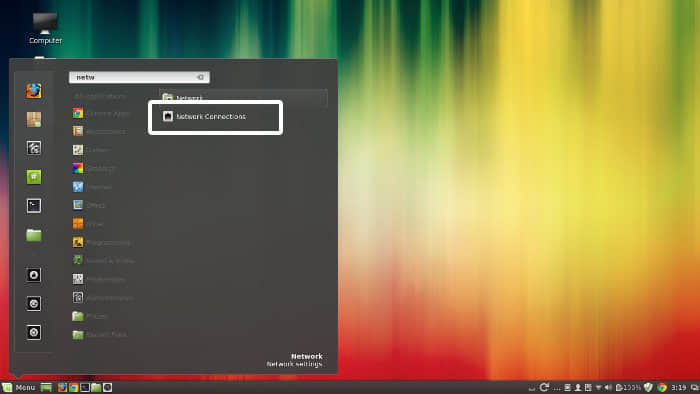This screenshot has height=394, width=700.
Task: Click the clock showing 3:19
Action: (x=678, y=387)
